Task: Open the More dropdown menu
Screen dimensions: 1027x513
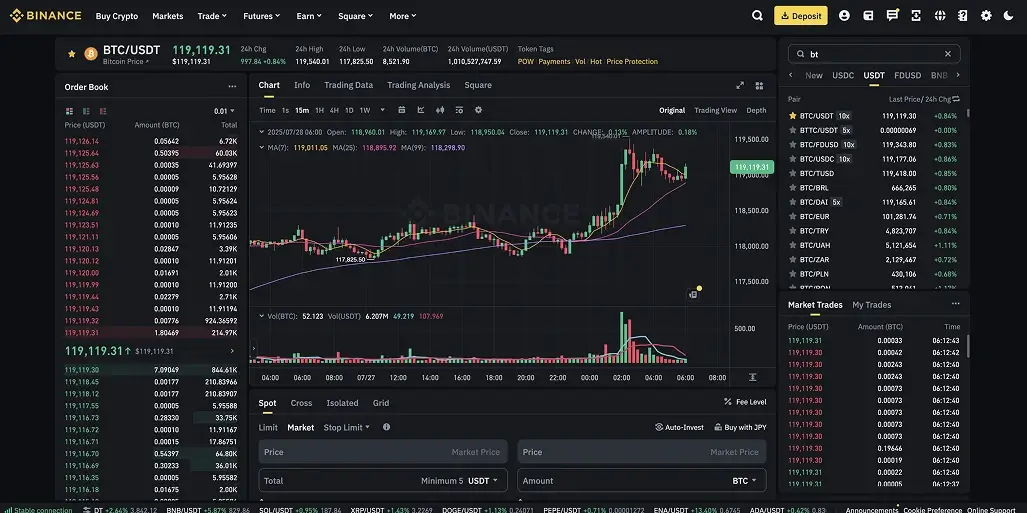Action: (x=403, y=16)
